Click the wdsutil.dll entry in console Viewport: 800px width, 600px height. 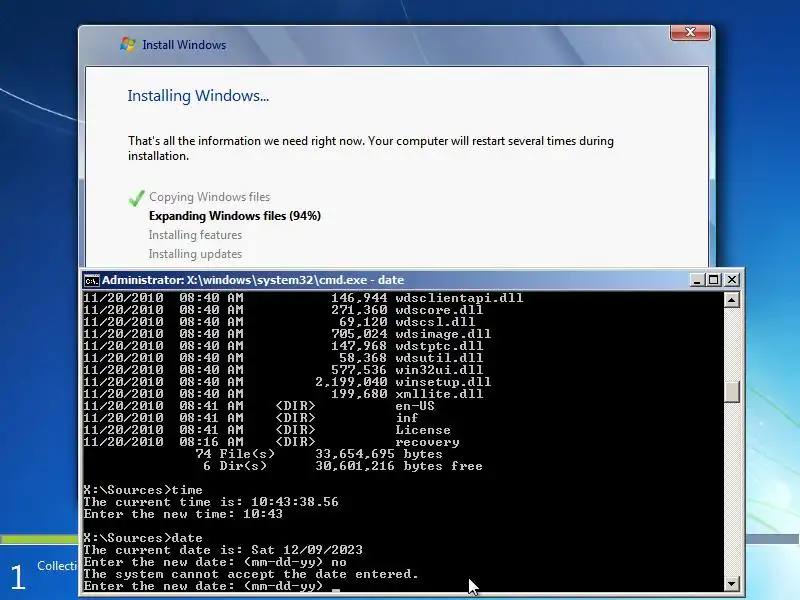(283, 358)
